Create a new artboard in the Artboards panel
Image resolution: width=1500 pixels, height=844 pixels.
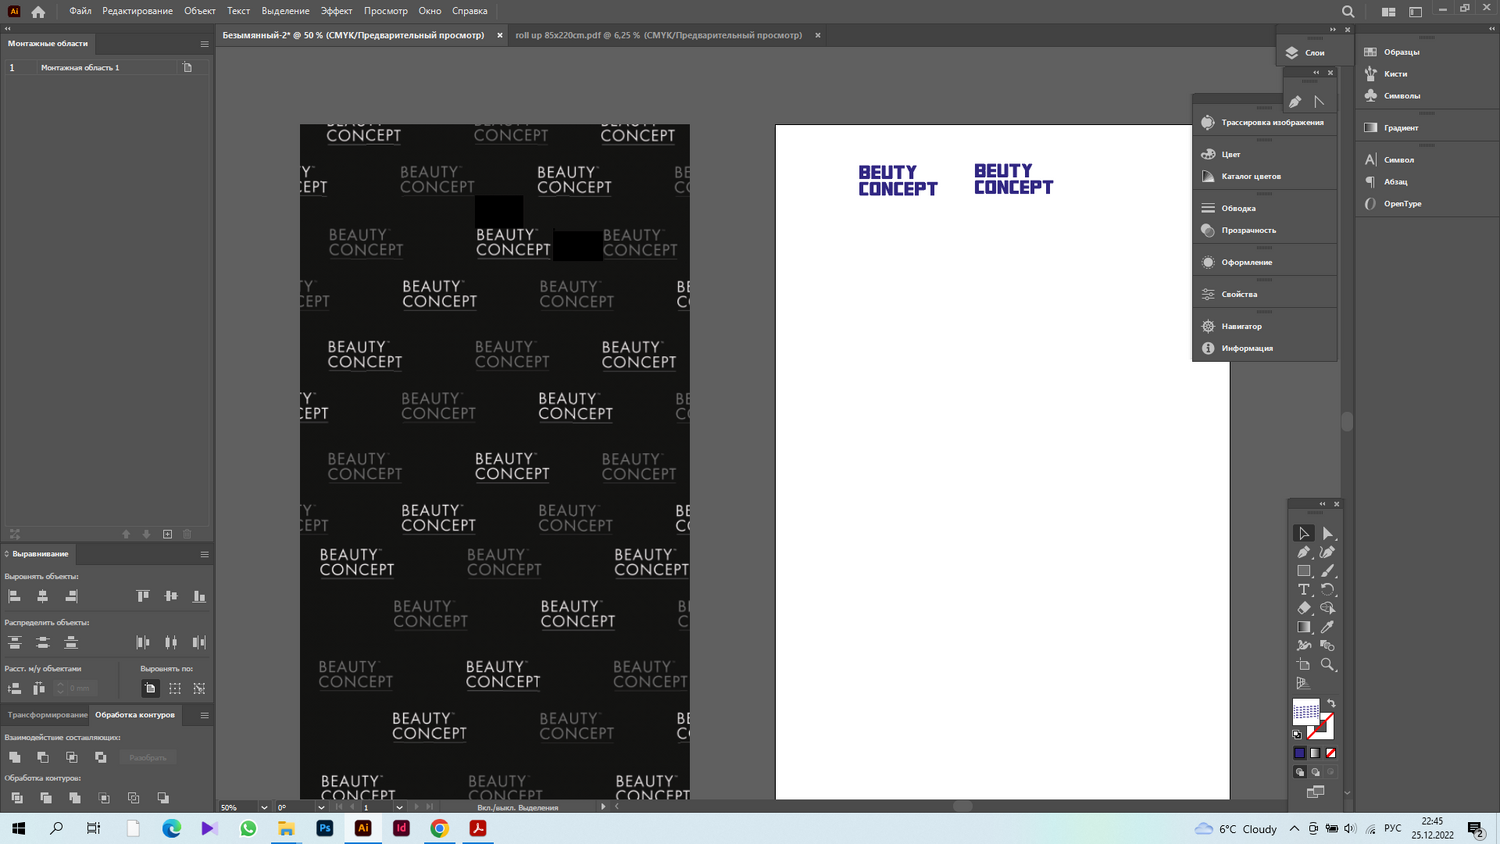coord(167,534)
